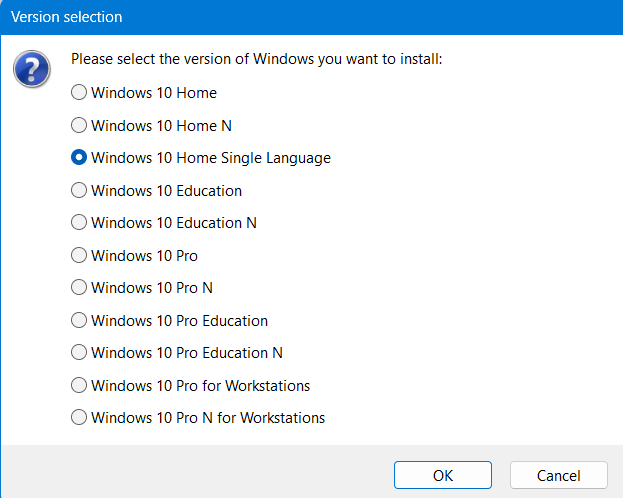The image size is (623, 498).
Task: Select the Windows 10 Home radio button
Action: pos(79,93)
